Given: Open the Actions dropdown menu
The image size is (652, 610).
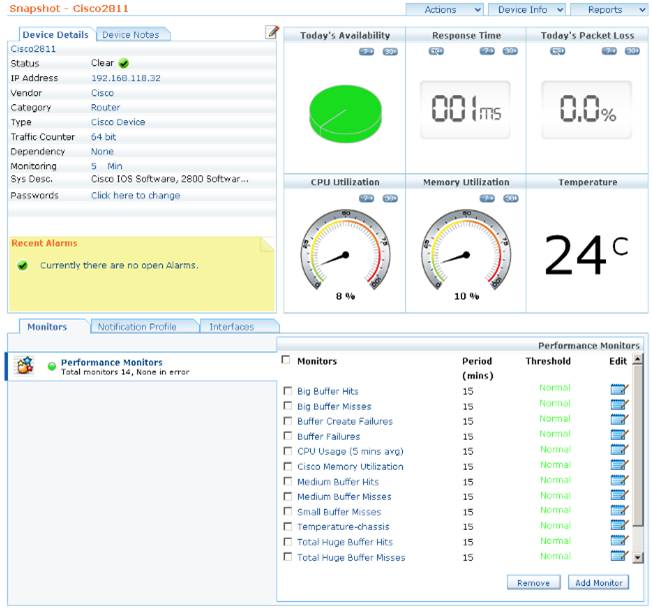Looking at the screenshot, I should pos(445,10).
